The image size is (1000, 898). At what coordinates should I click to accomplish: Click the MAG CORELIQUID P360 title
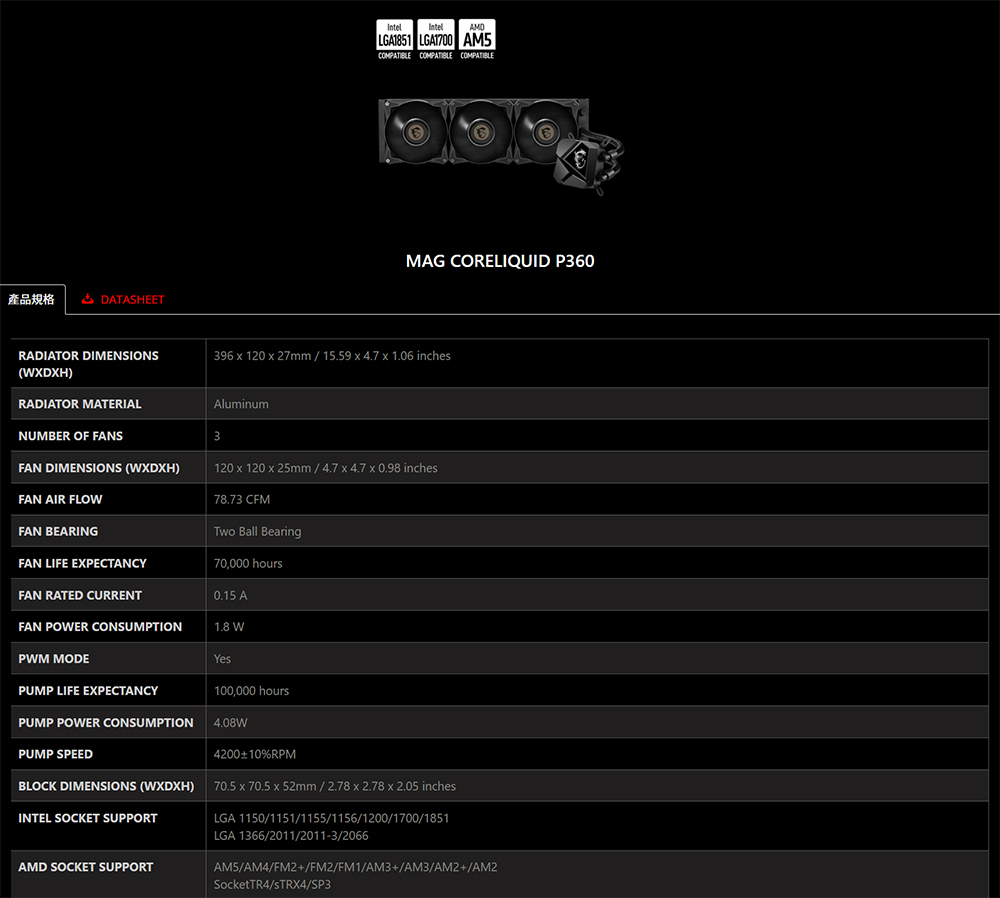click(500, 261)
